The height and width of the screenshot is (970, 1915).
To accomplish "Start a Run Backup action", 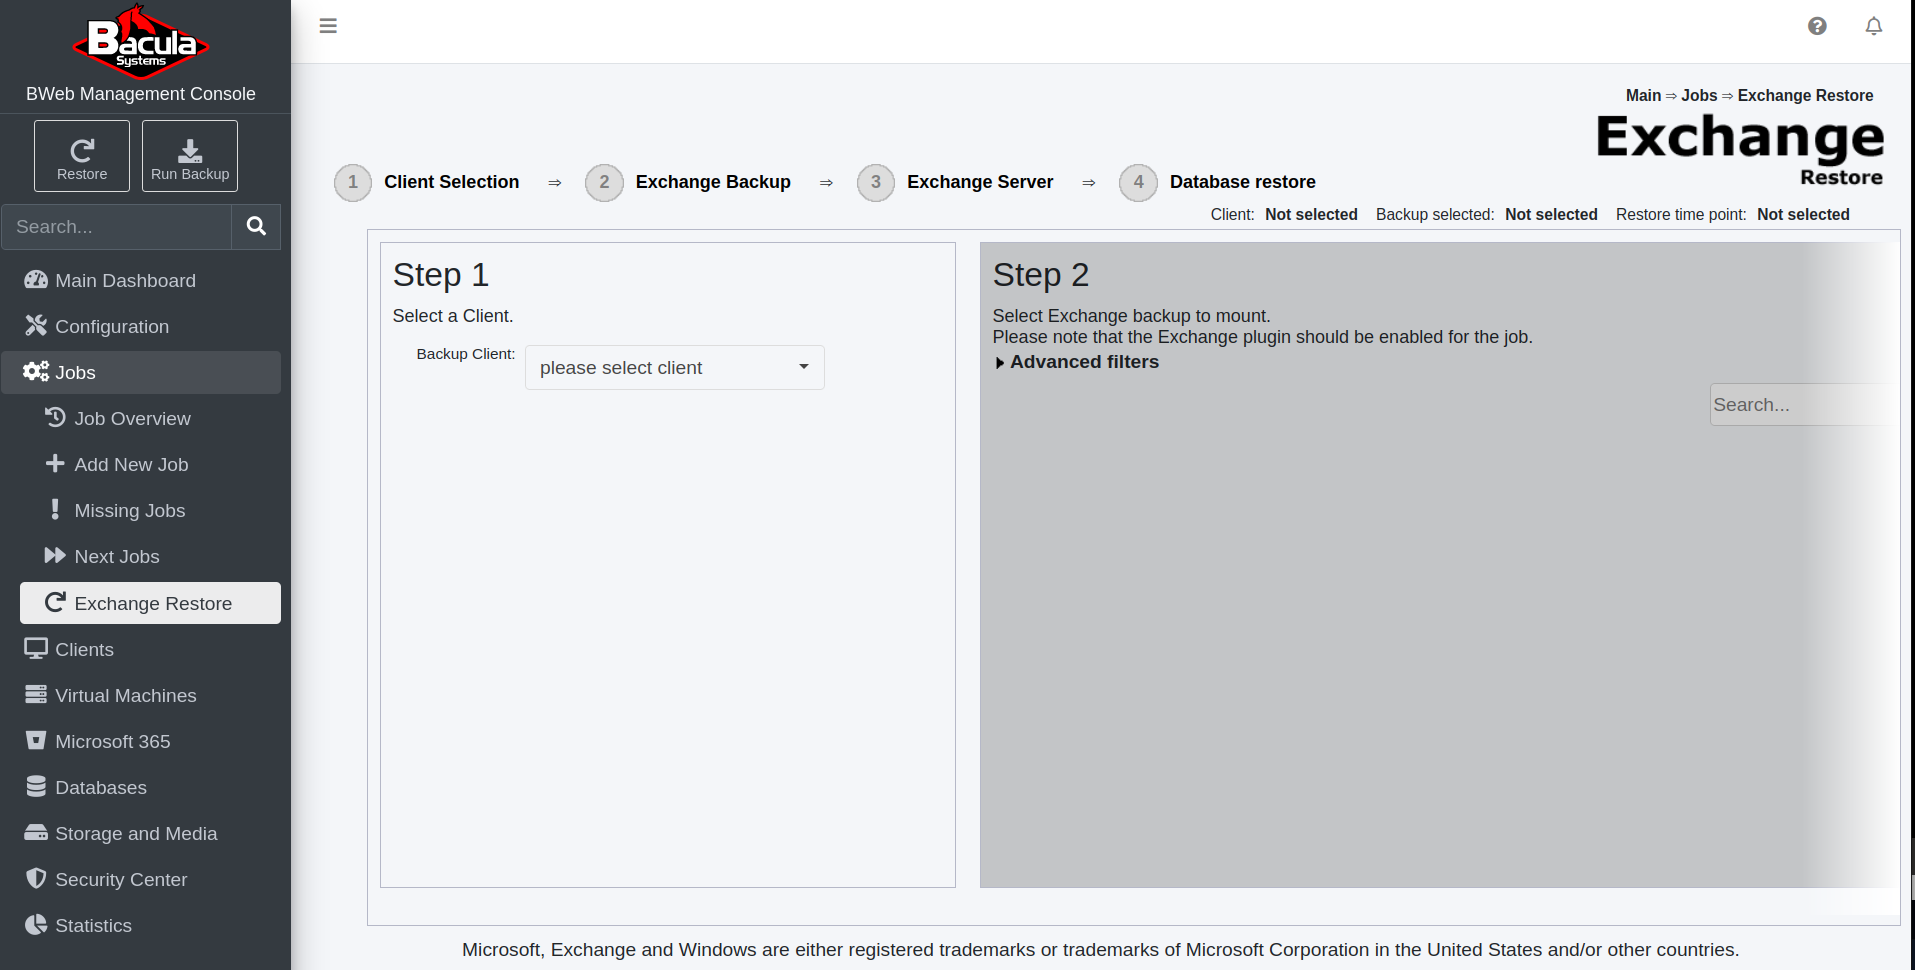I will pyautogui.click(x=190, y=156).
